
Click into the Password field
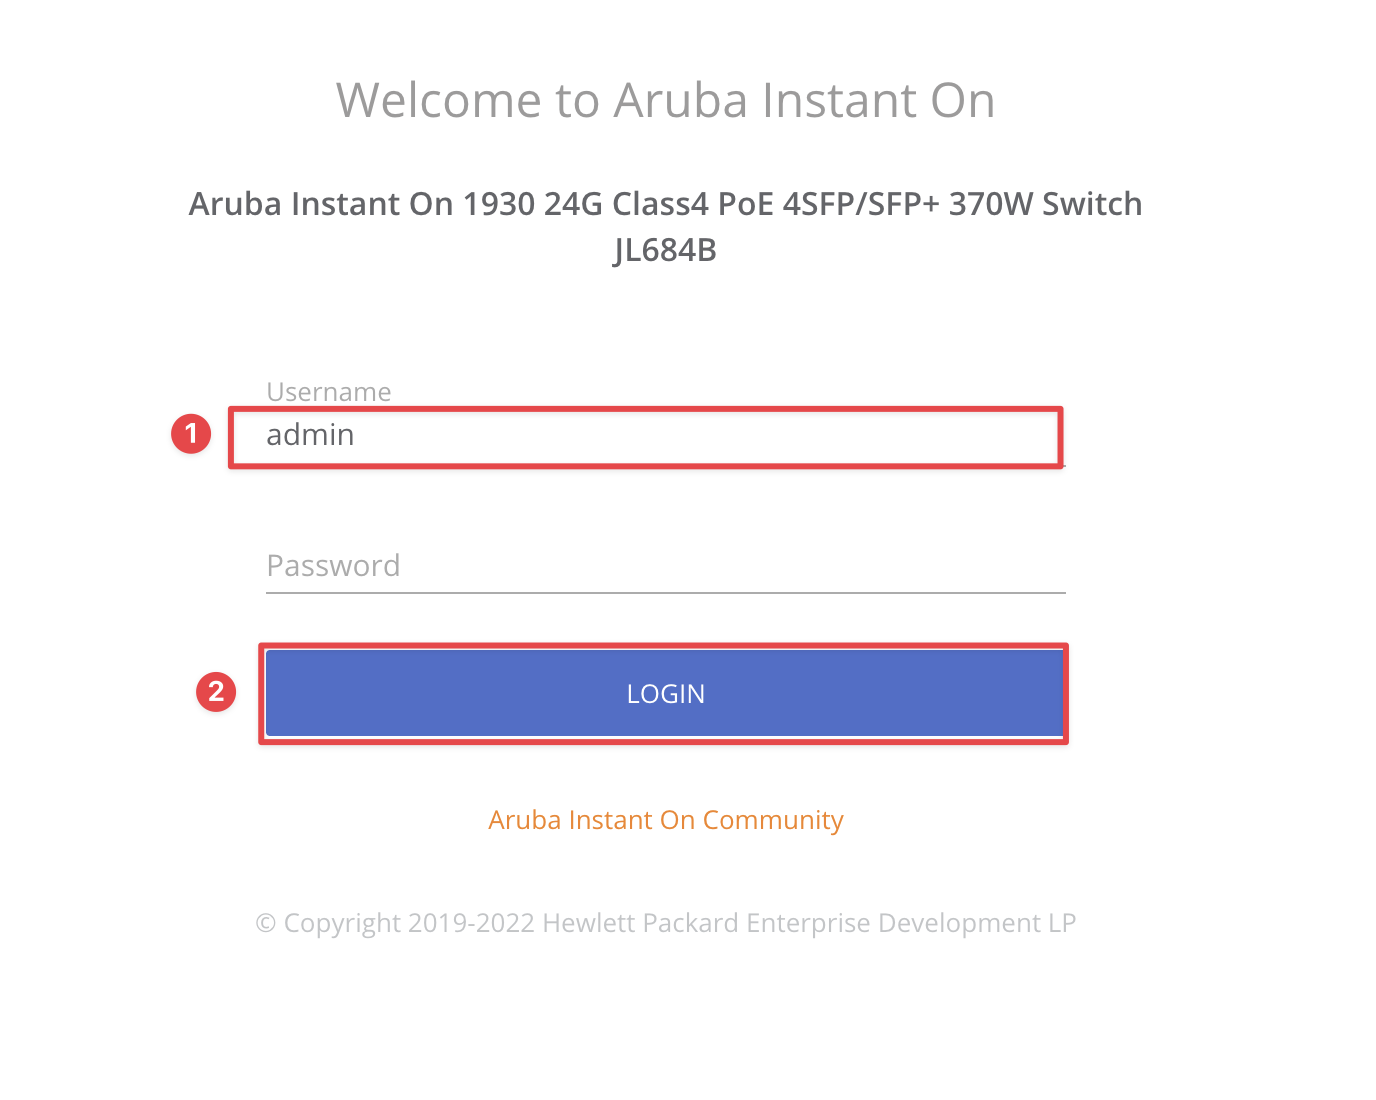[x=665, y=566]
